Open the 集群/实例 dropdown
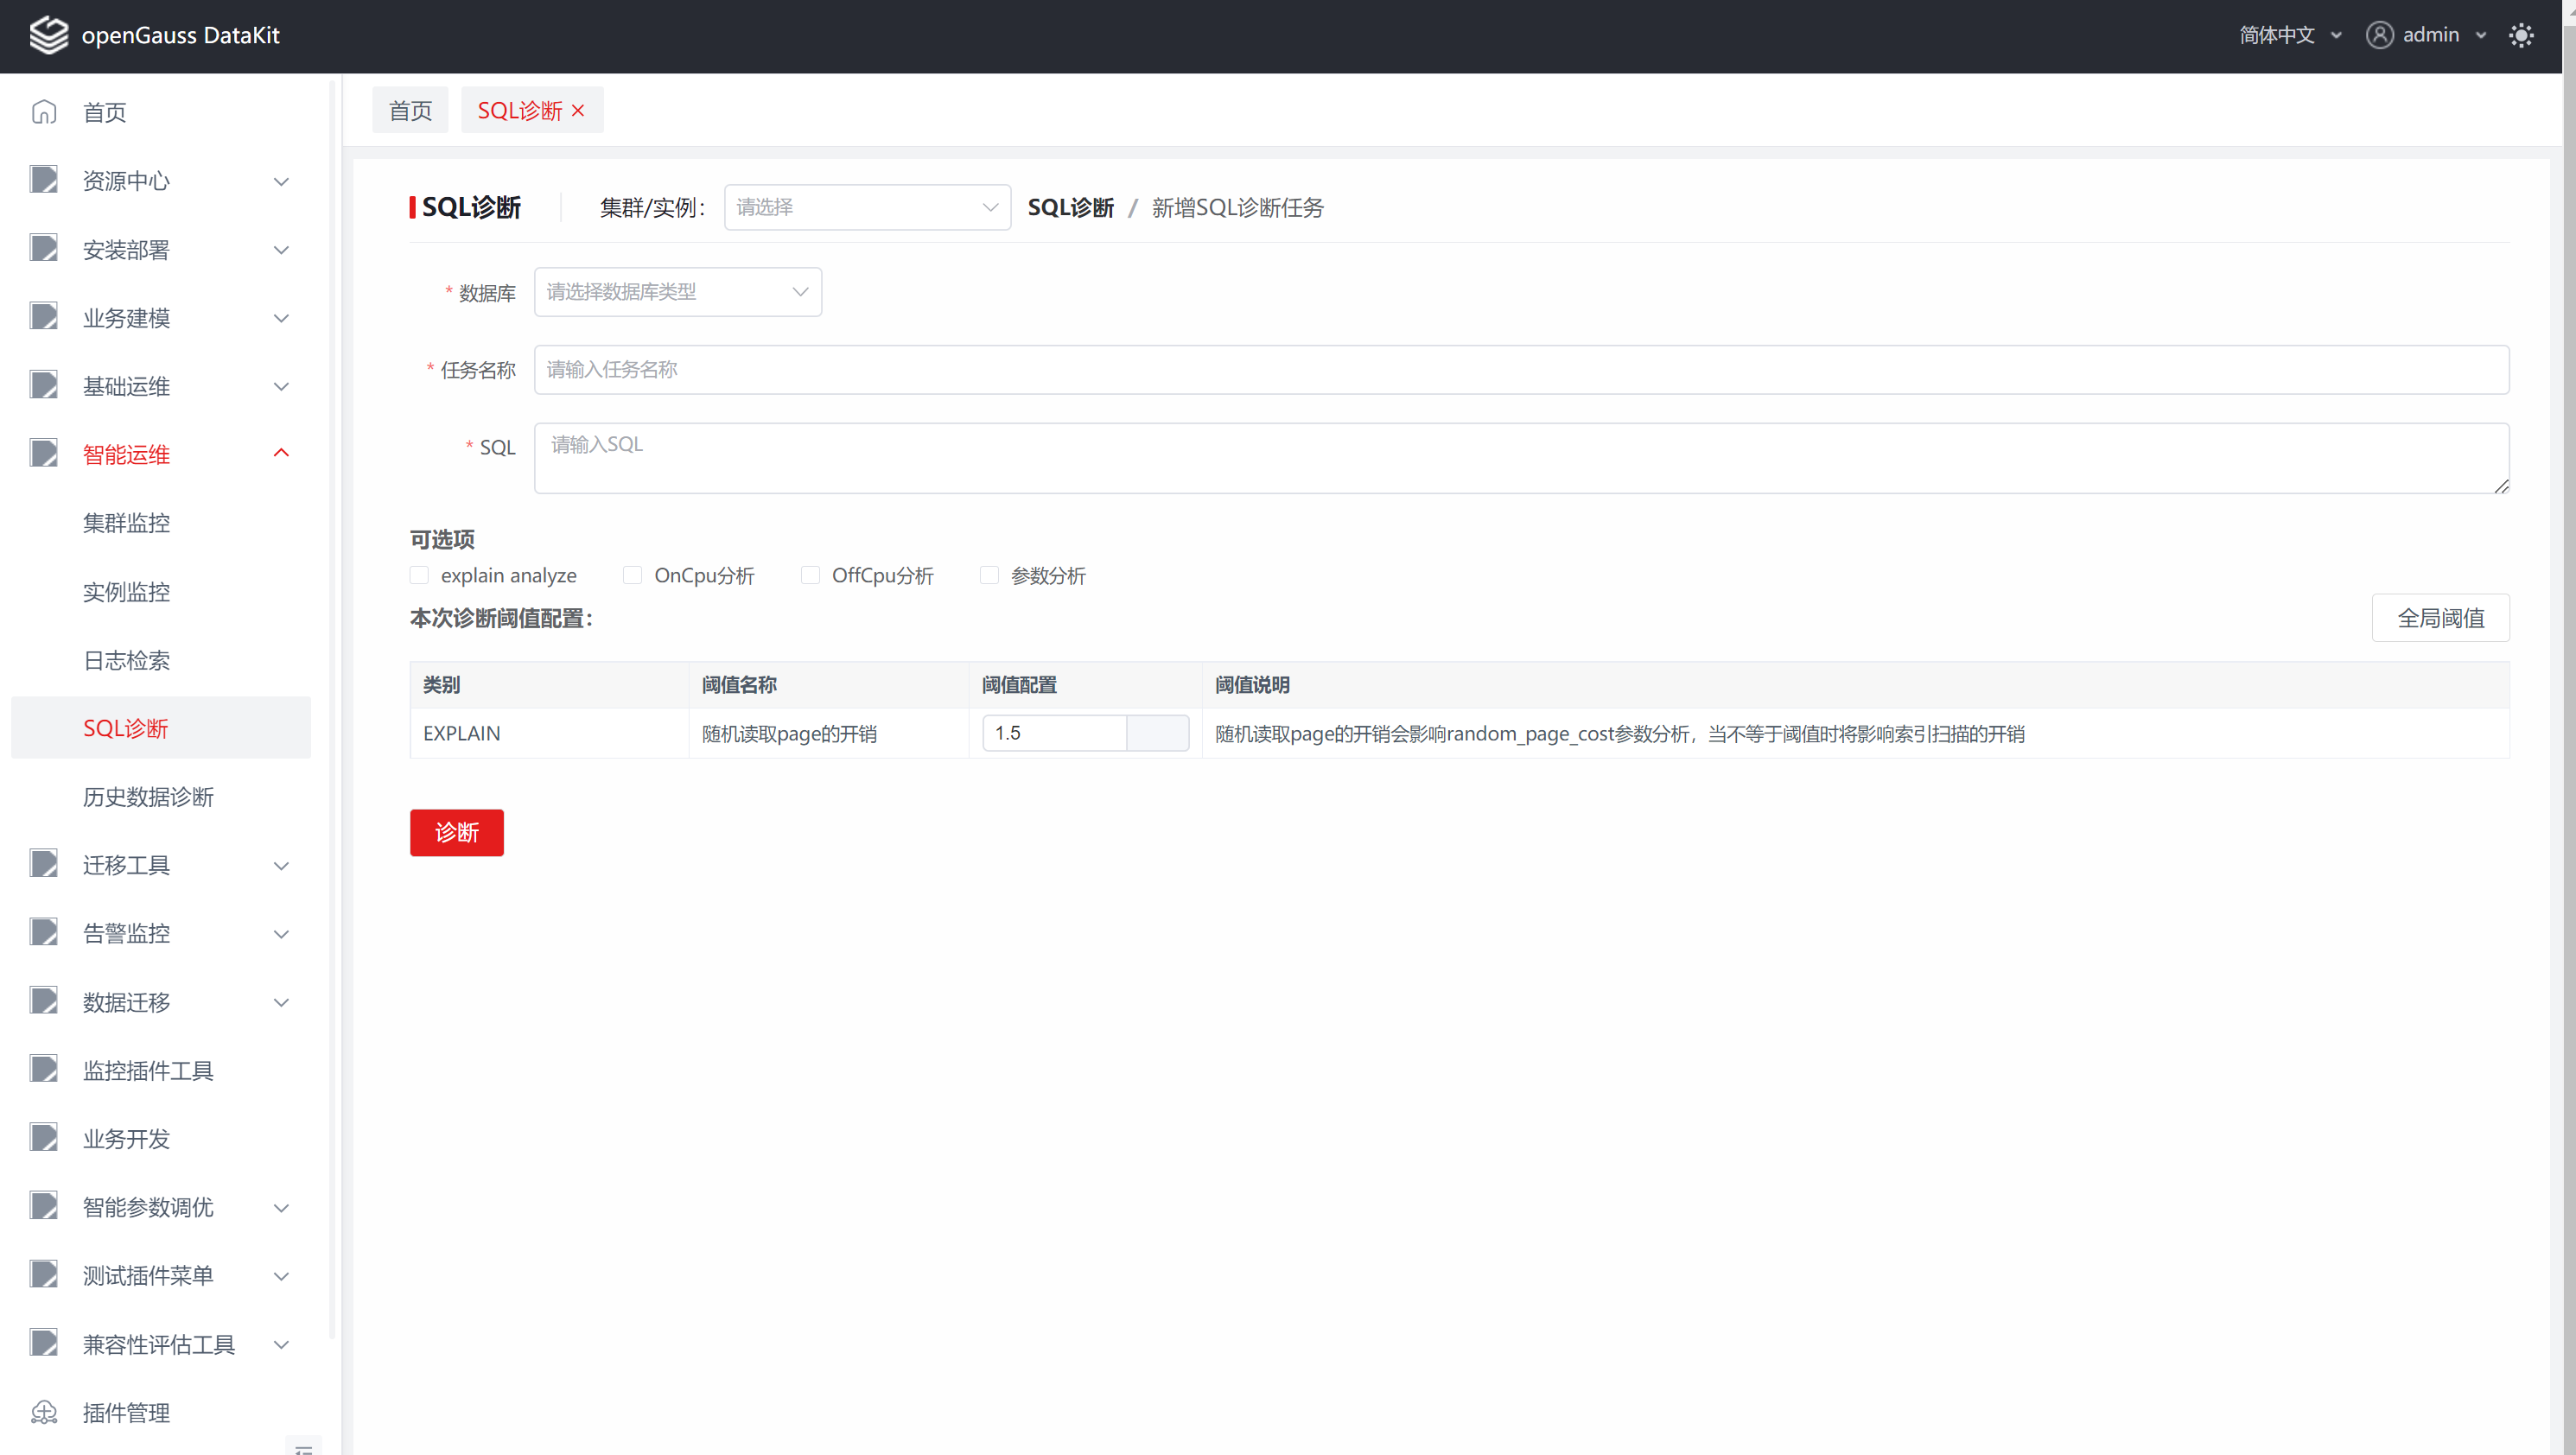This screenshot has width=2576, height=1455. click(x=866, y=207)
